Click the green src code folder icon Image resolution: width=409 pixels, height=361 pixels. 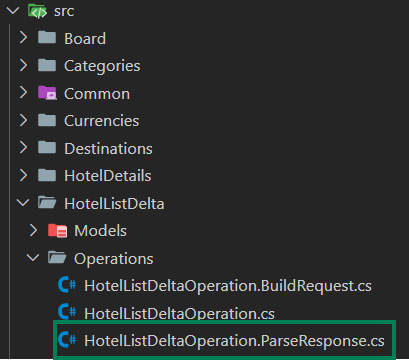[38, 11]
